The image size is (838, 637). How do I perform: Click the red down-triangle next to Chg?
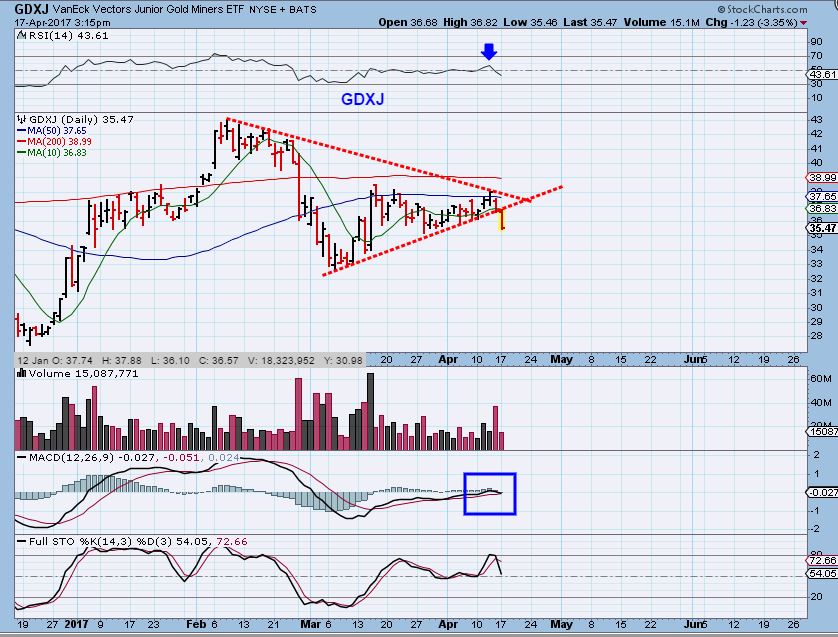coord(804,23)
